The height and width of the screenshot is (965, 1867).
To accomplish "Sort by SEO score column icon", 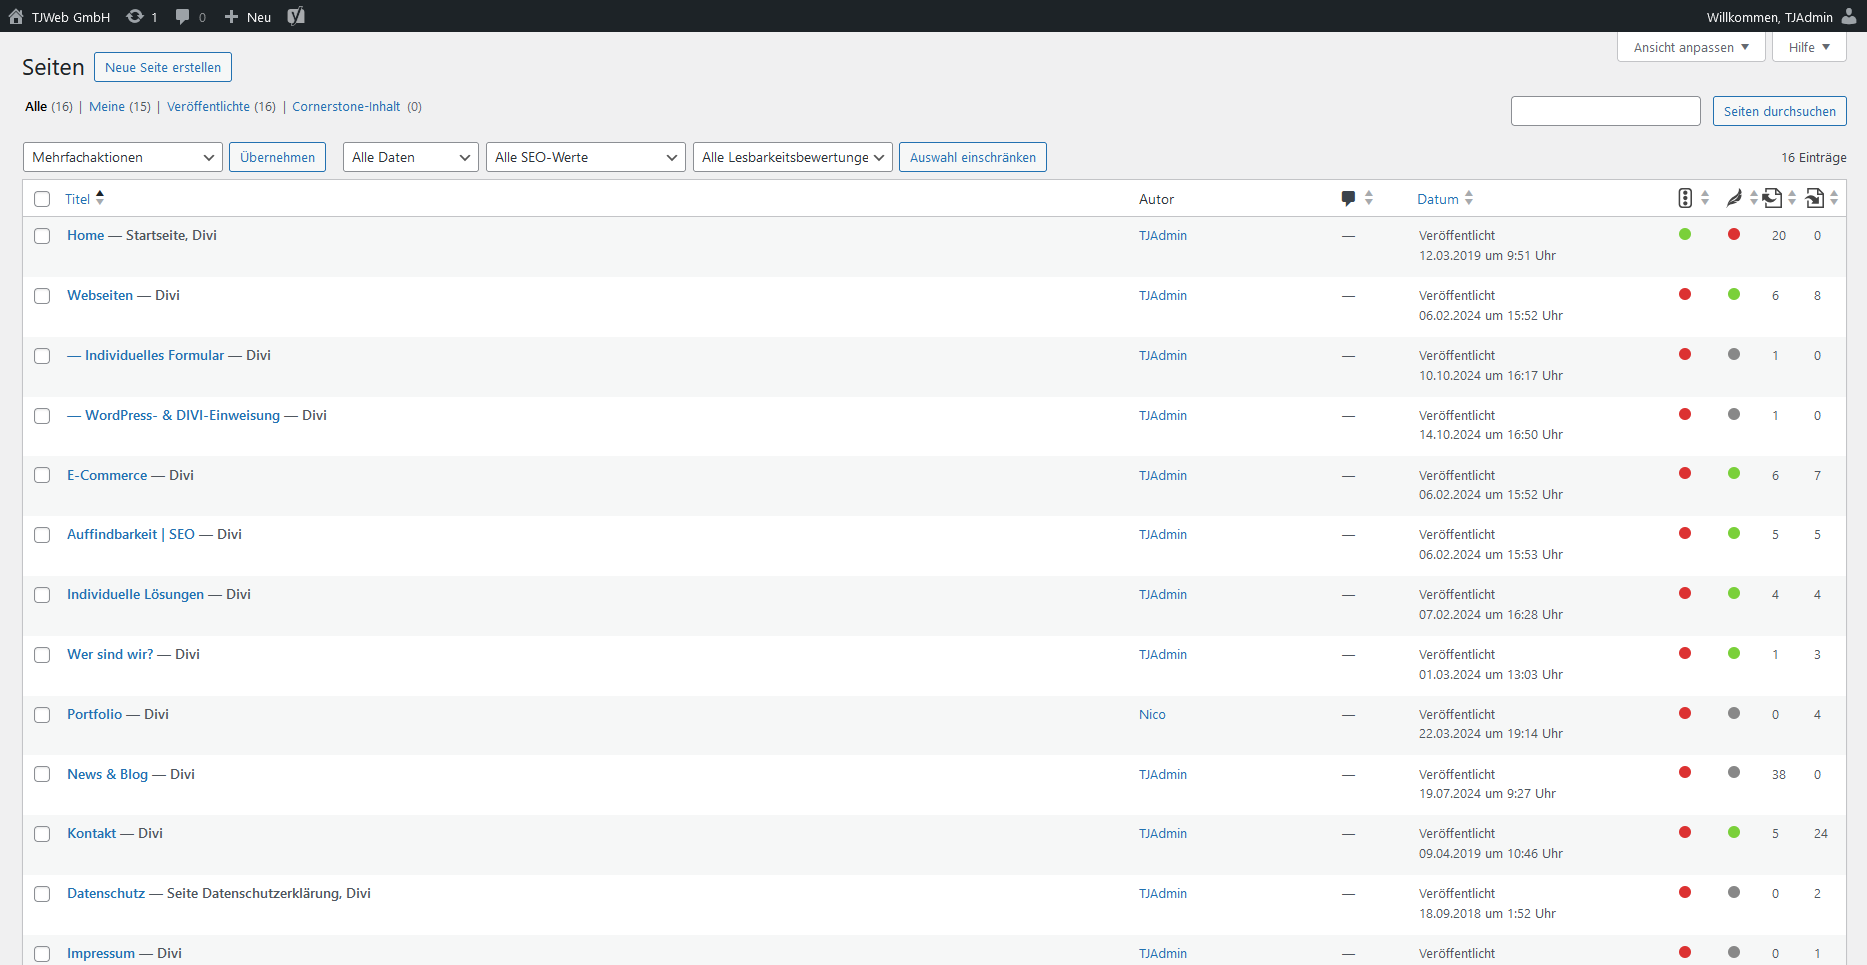I will [1685, 198].
